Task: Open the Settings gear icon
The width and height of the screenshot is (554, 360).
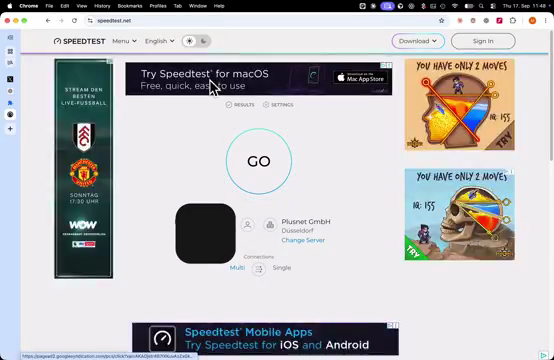Action: click(266, 105)
